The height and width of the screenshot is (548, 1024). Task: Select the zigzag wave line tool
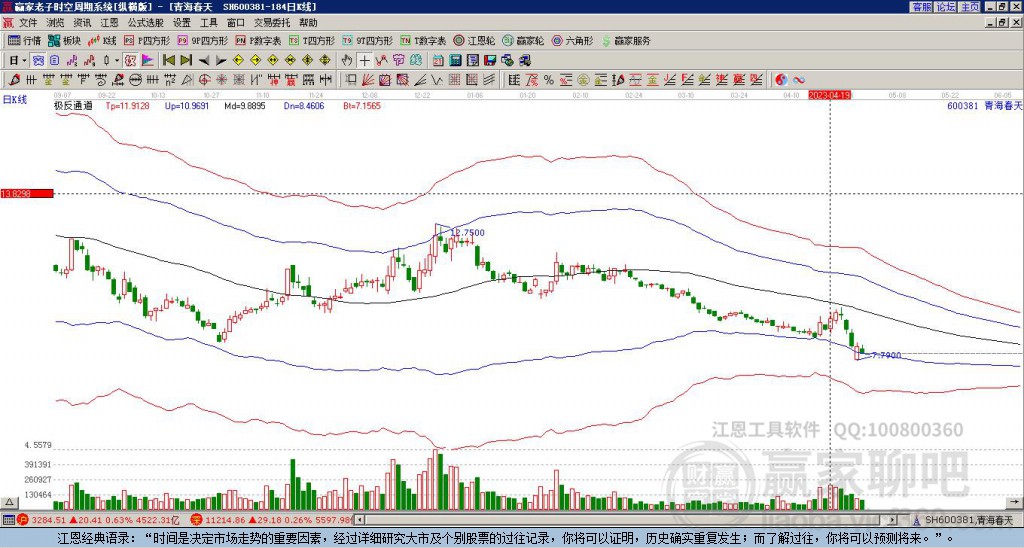coord(437,80)
